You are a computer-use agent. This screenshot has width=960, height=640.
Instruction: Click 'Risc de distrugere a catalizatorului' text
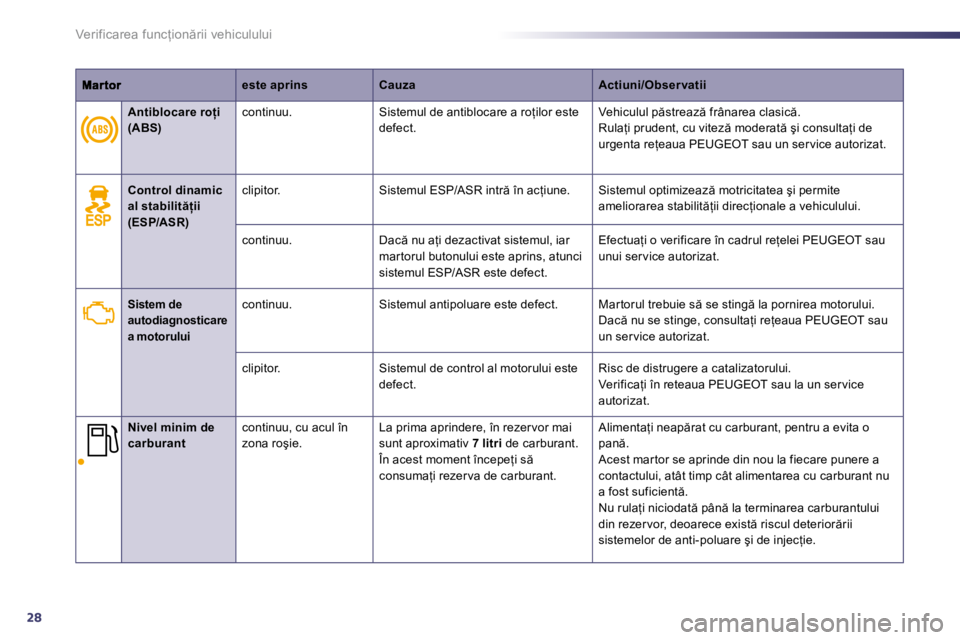[694, 368]
